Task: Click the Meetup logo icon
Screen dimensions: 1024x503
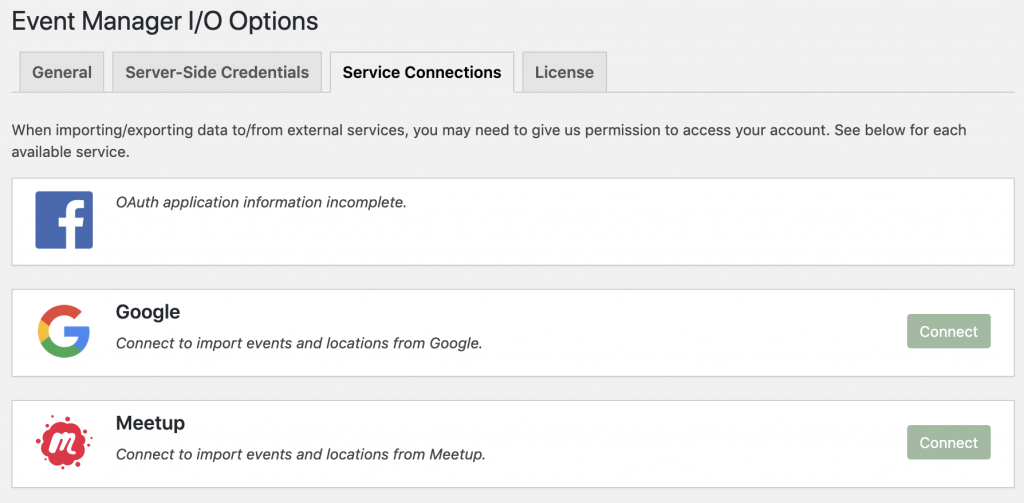Action: [x=64, y=442]
